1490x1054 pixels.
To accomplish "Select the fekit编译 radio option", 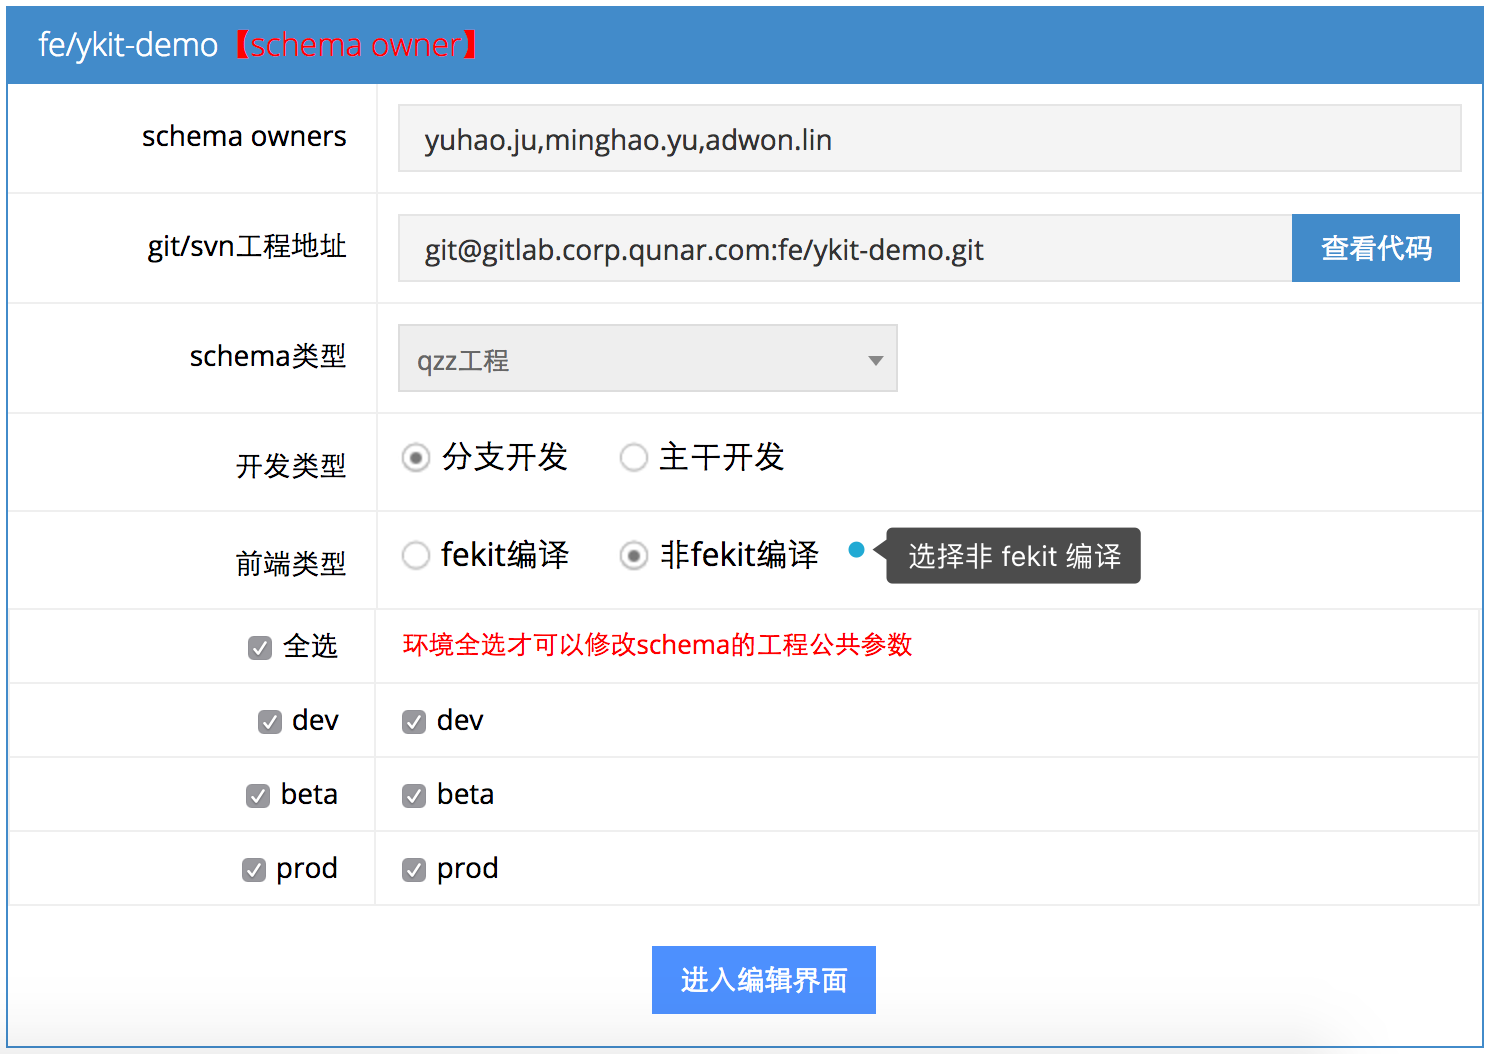I will (416, 555).
